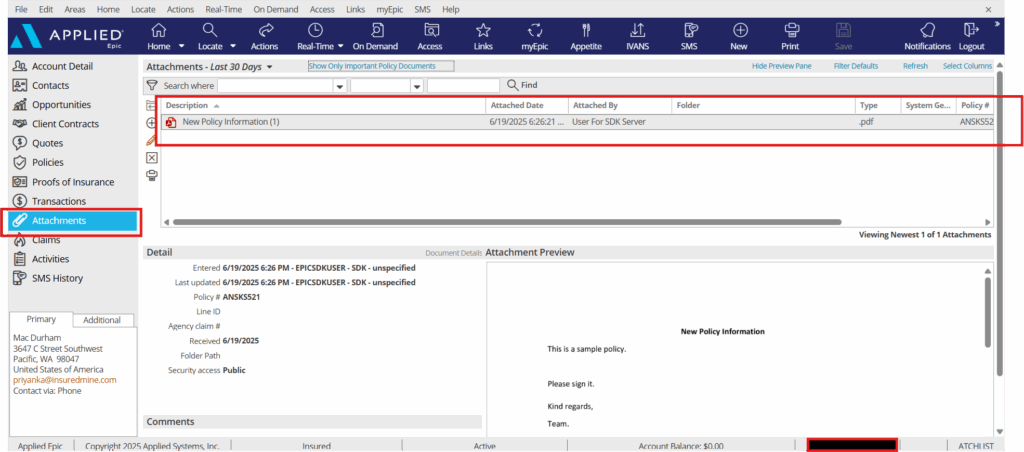Click the pencil edit attachment icon
The width and height of the screenshot is (1024, 452).
tap(152, 139)
